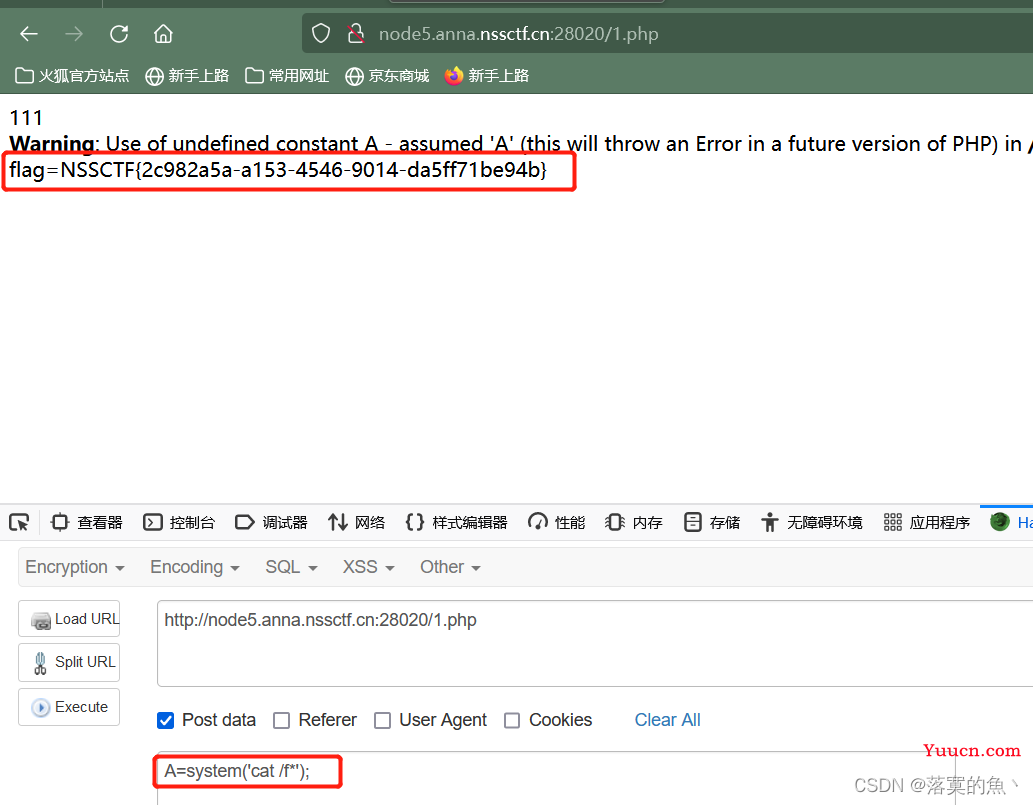This screenshot has width=1033, height=805.
Task: Click the 111 output text
Action: pos(26,118)
